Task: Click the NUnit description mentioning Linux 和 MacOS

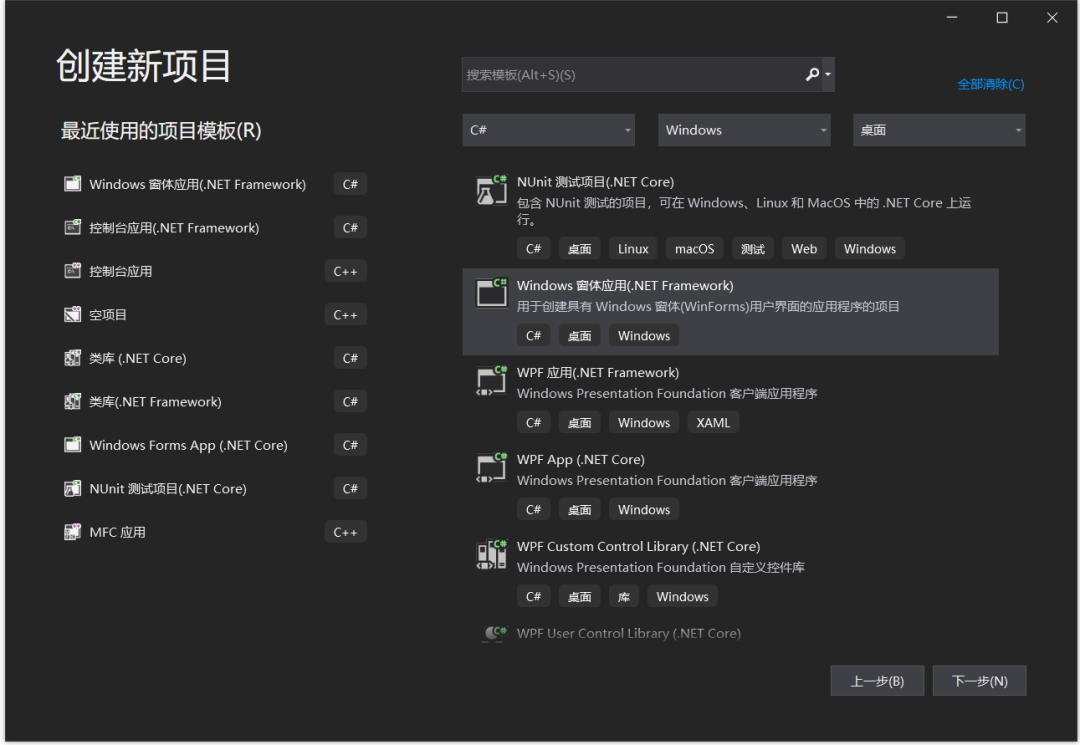Action: click(x=744, y=211)
